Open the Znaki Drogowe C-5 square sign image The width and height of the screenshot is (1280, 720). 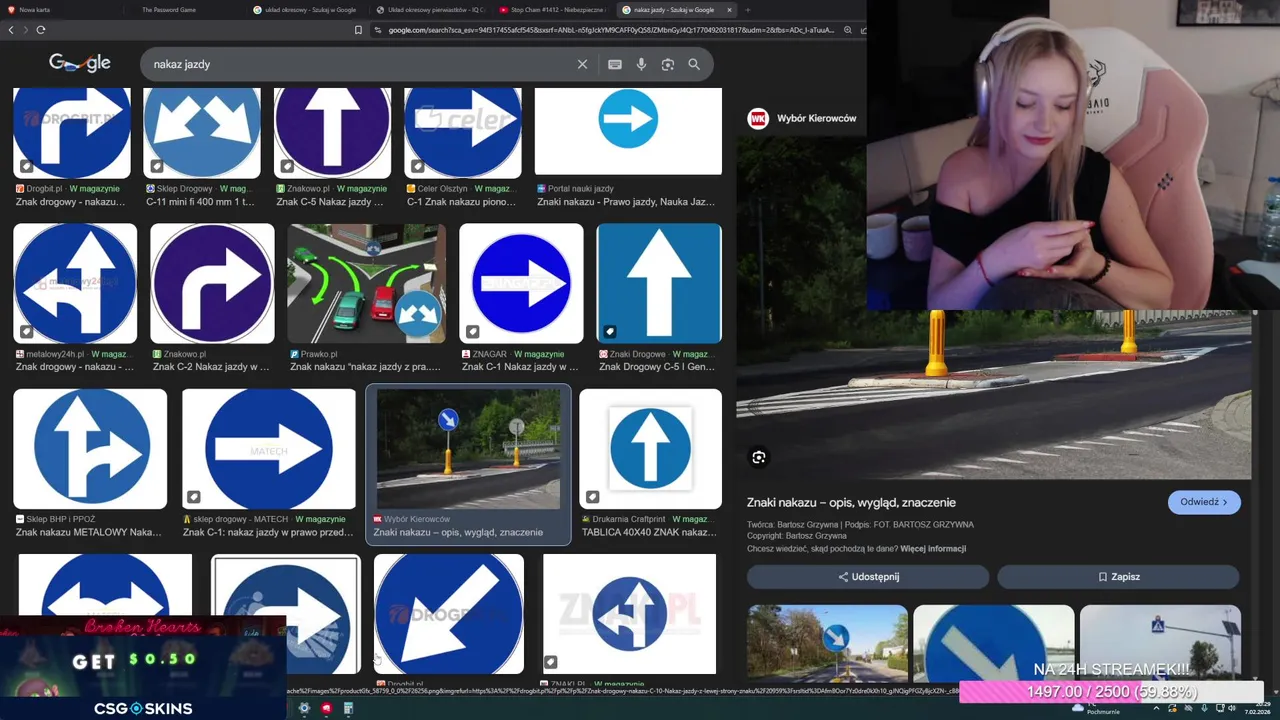659,283
